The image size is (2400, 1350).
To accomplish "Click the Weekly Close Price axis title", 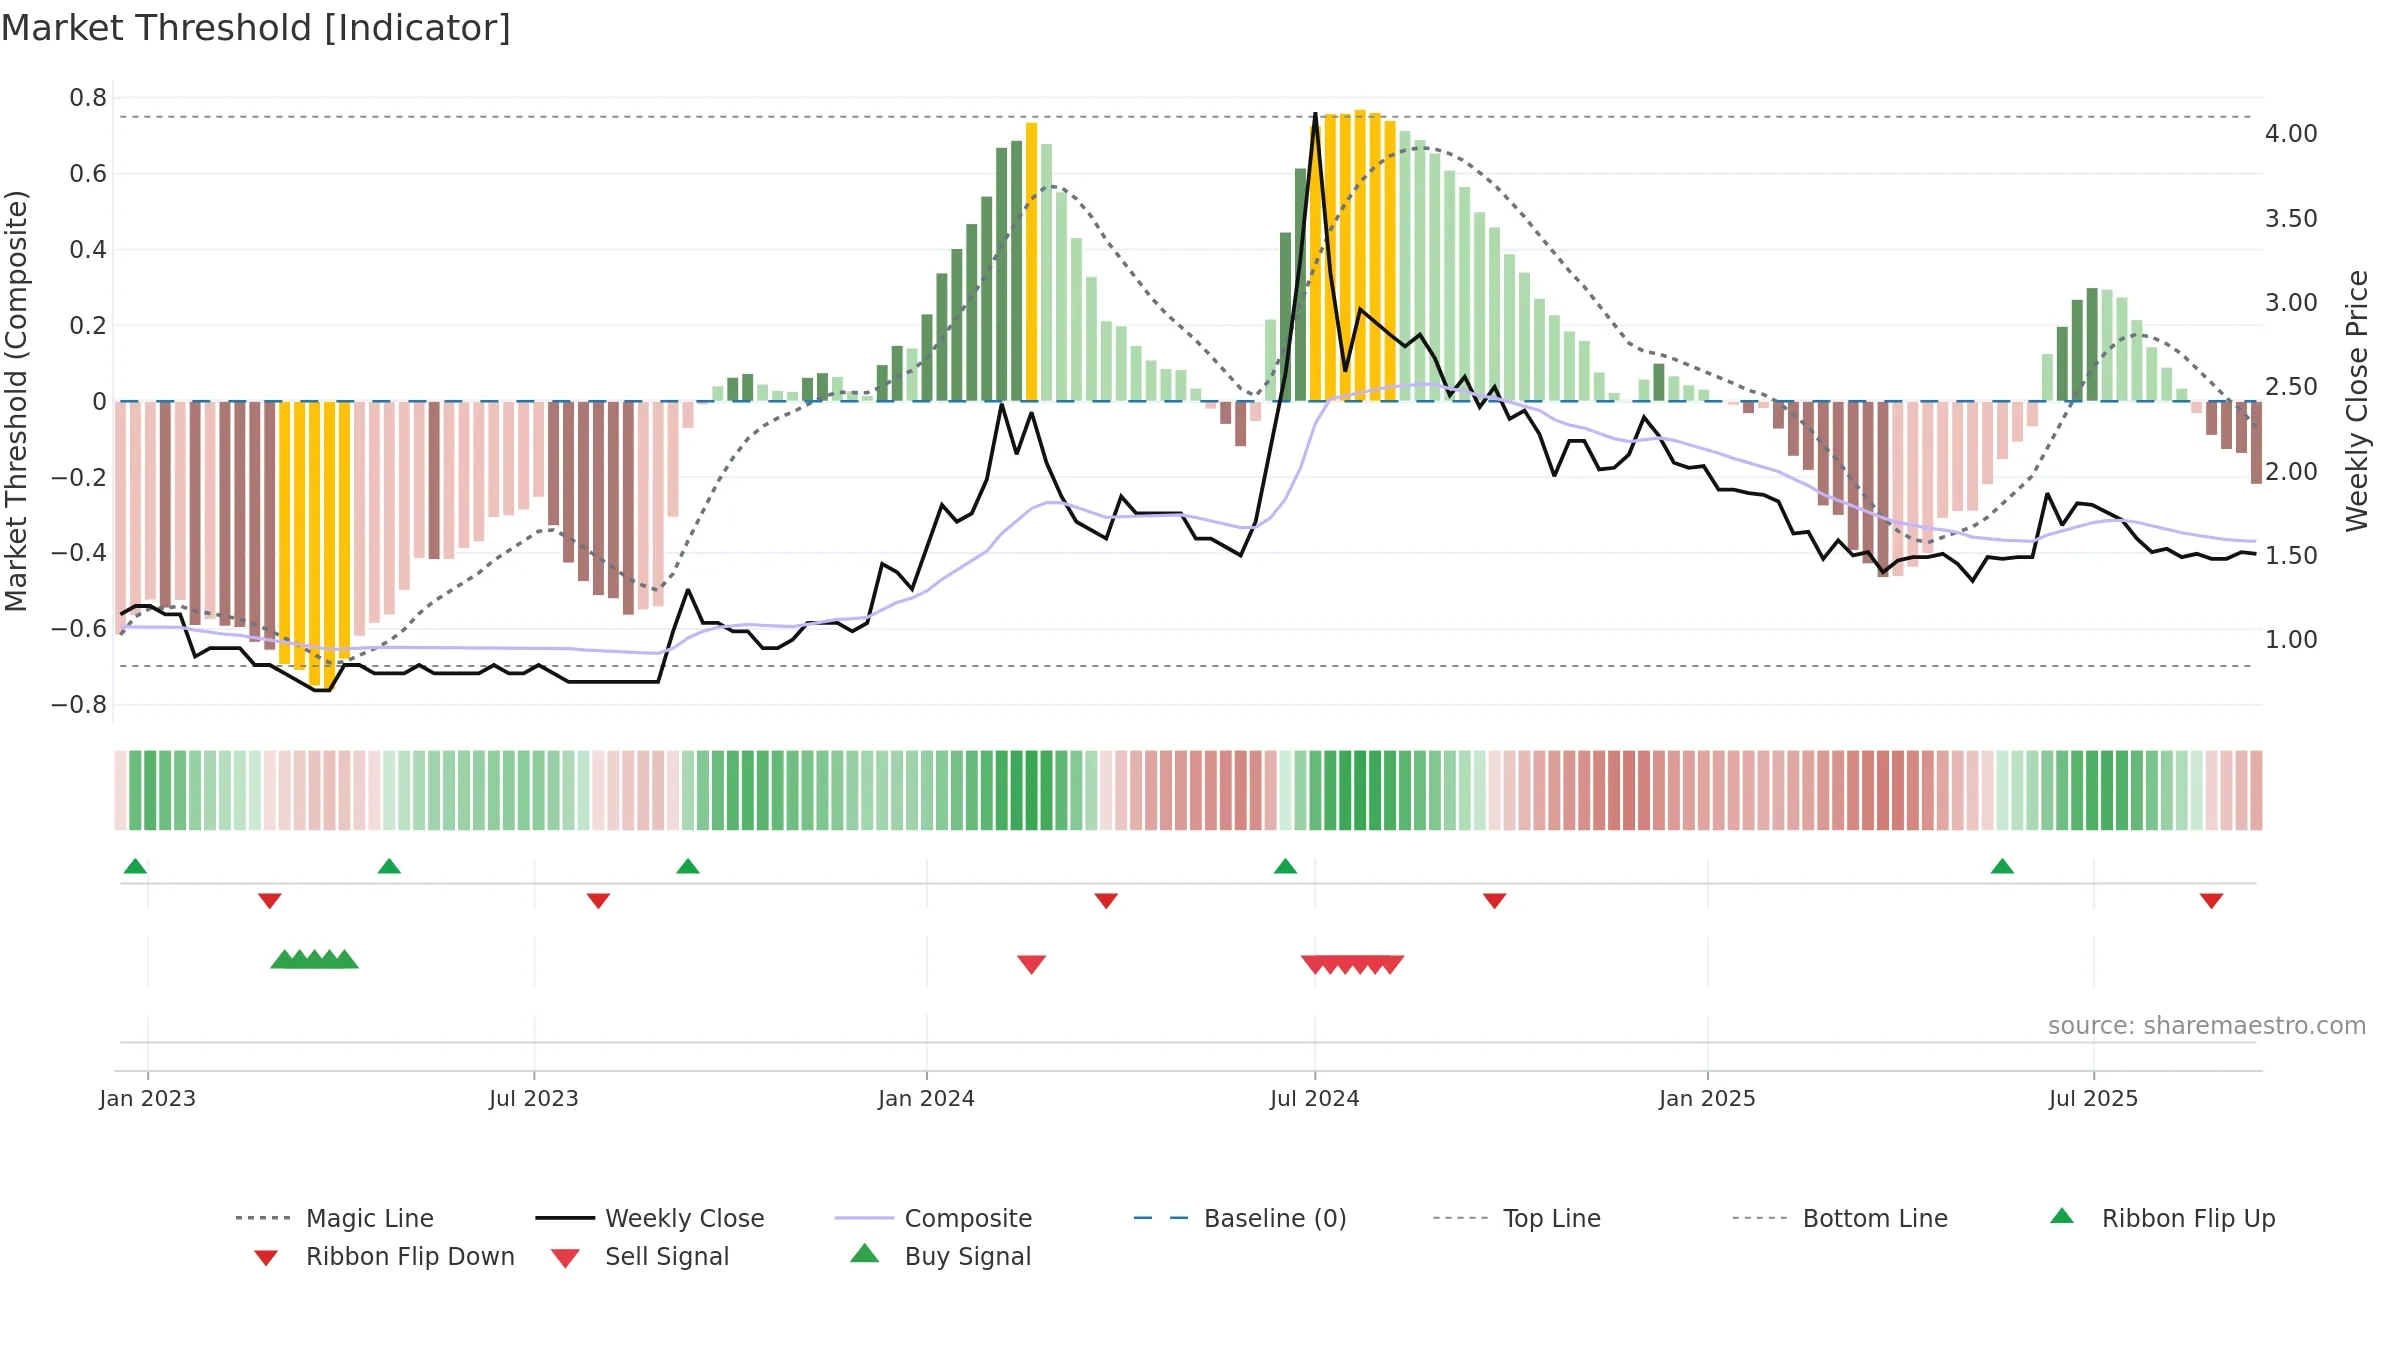I will [2357, 400].
